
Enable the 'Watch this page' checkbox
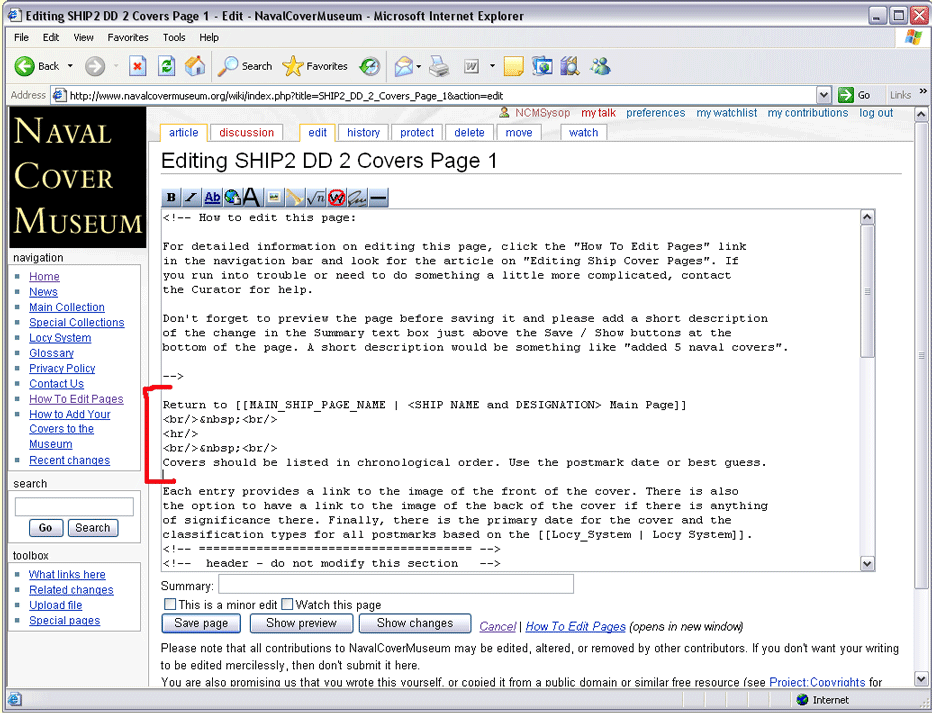click(287, 604)
